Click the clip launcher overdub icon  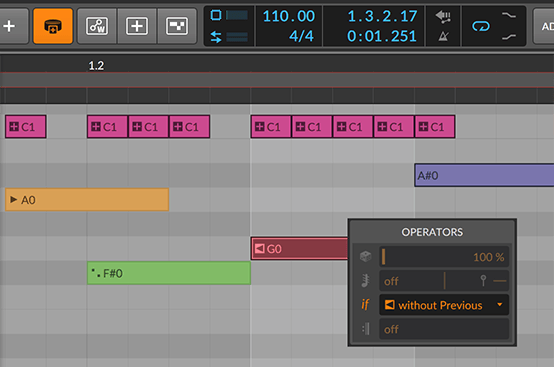pyautogui.click(x=177, y=26)
